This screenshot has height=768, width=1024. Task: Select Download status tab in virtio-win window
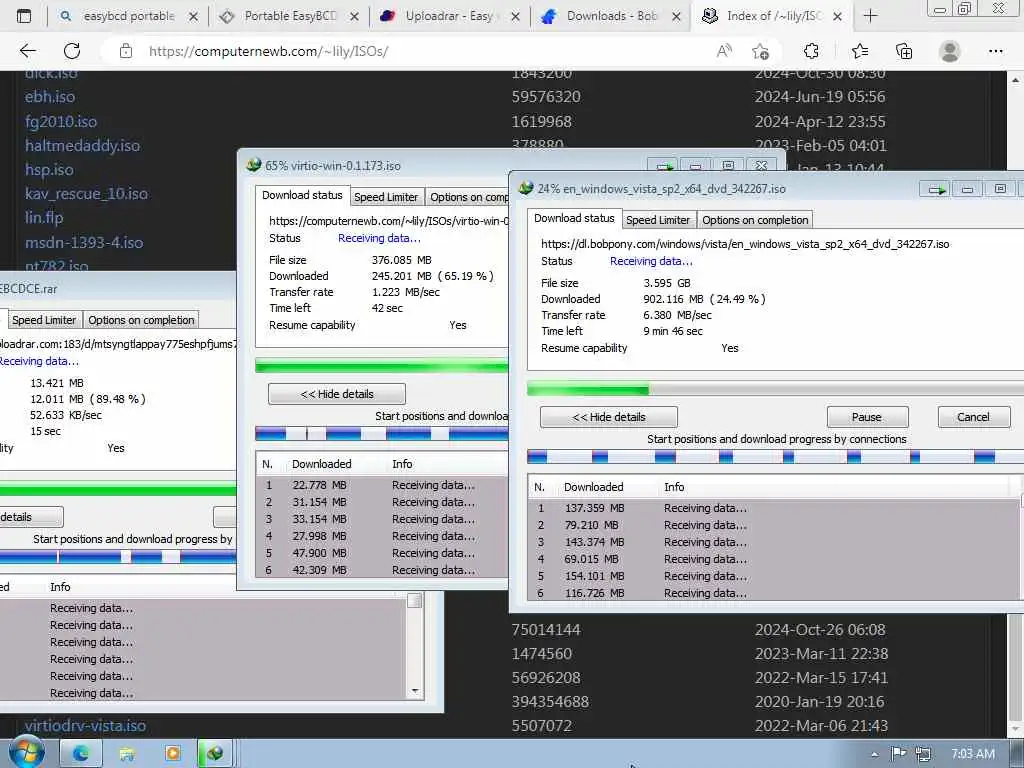tap(302, 195)
